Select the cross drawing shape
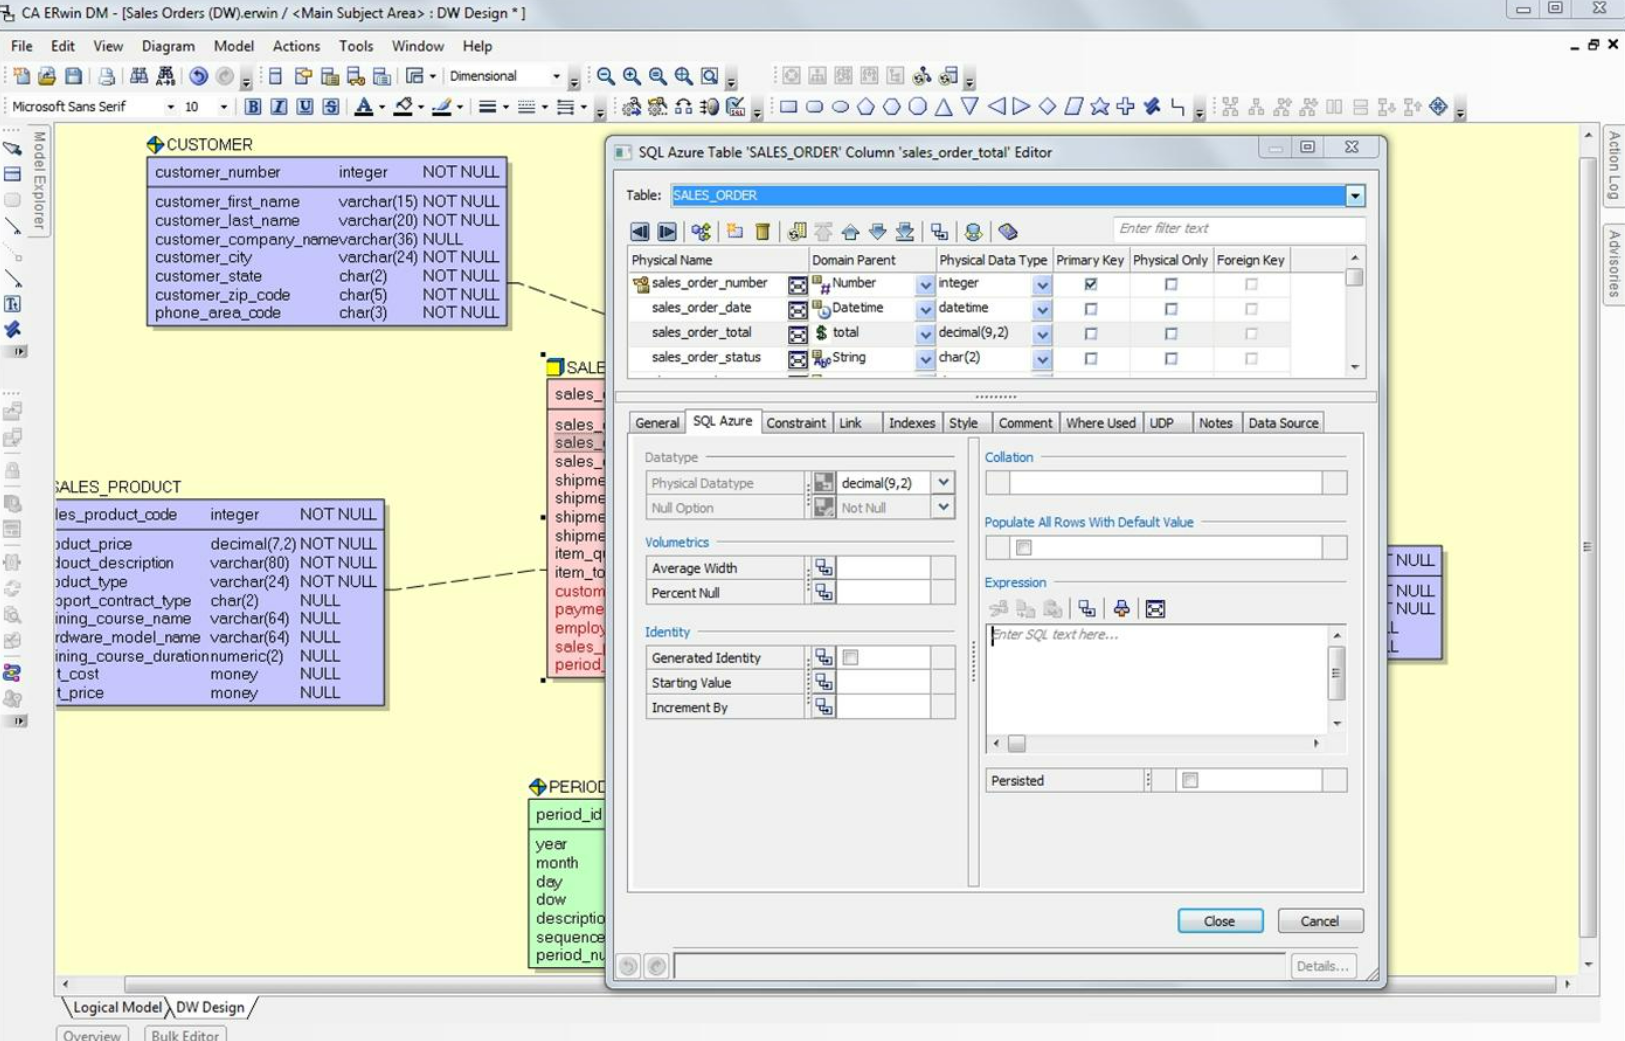The width and height of the screenshot is (1625, 1041). tap(1126, 106)
